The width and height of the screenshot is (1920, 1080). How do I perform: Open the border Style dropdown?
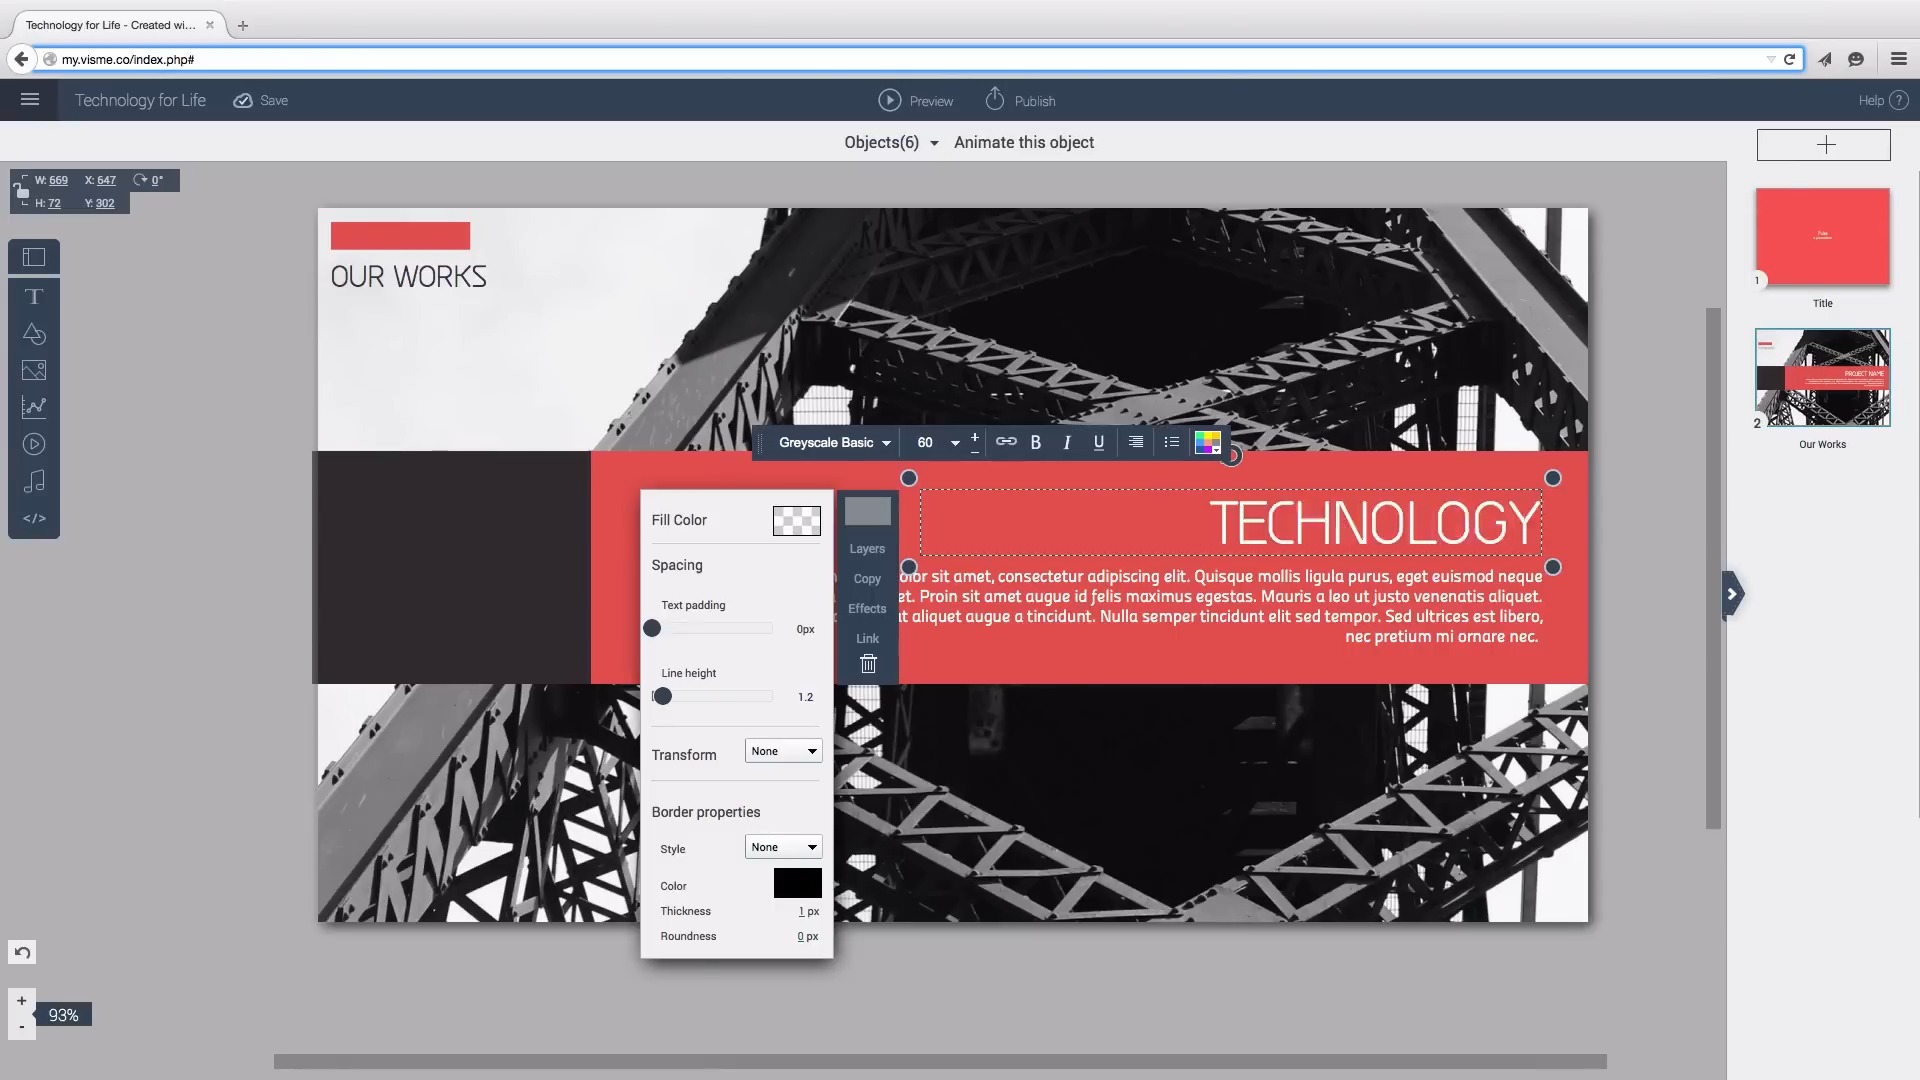point(781,846)
